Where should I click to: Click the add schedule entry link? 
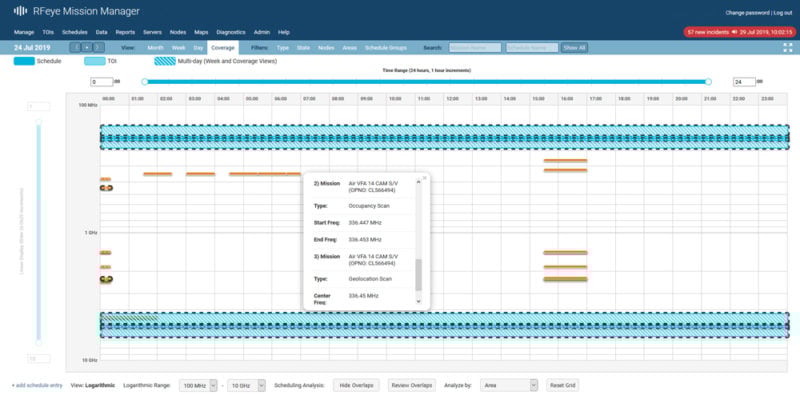(x=37, y=385)
